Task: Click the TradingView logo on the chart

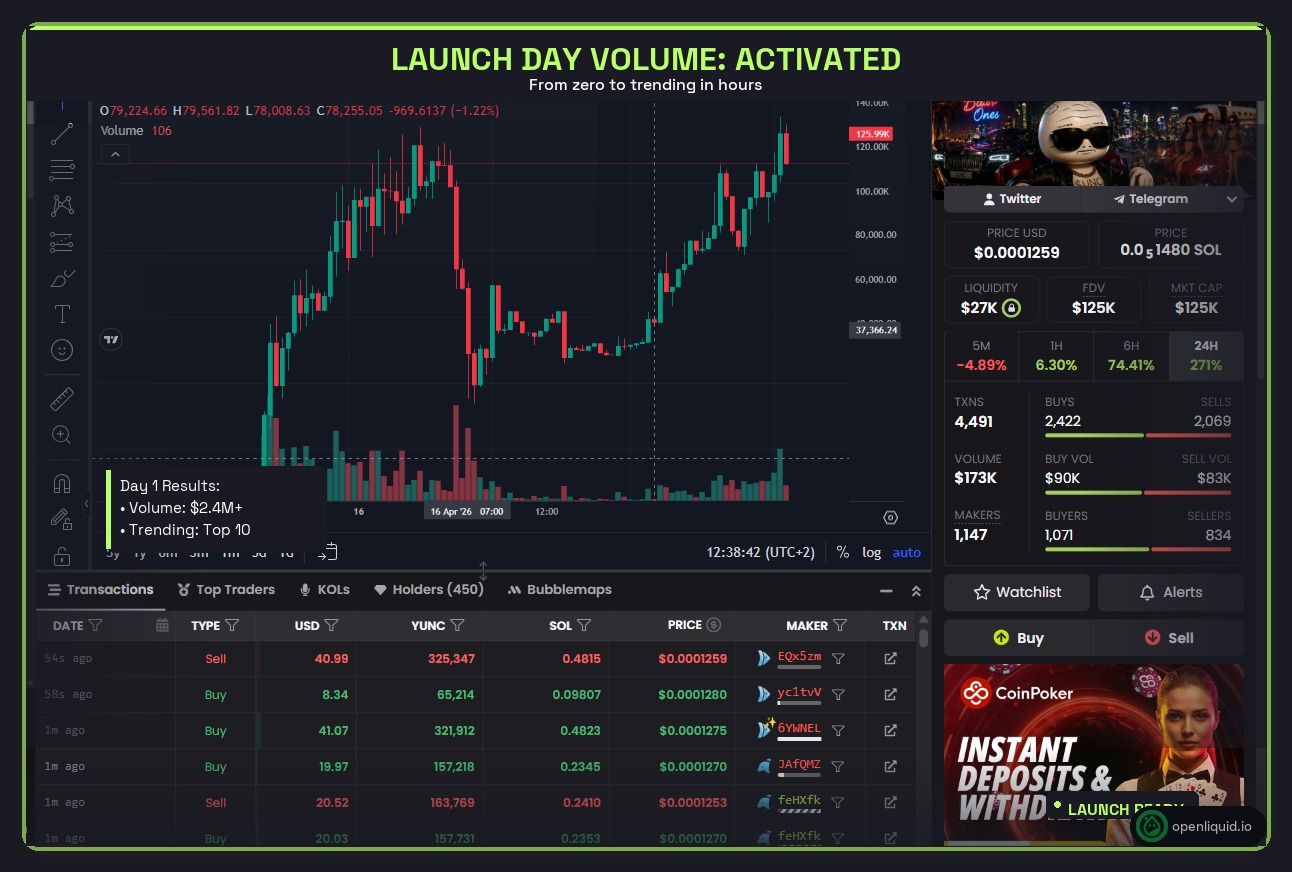Action: (x=112, y=339)
